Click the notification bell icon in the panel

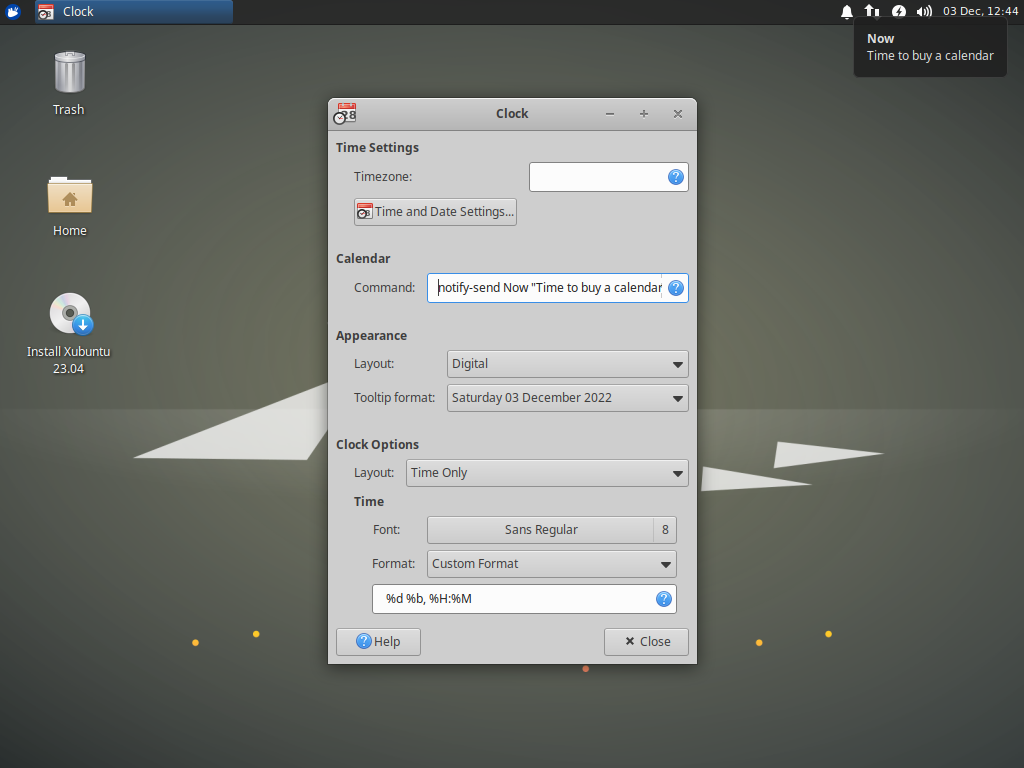pyautogui.click(x=846, y=11)
